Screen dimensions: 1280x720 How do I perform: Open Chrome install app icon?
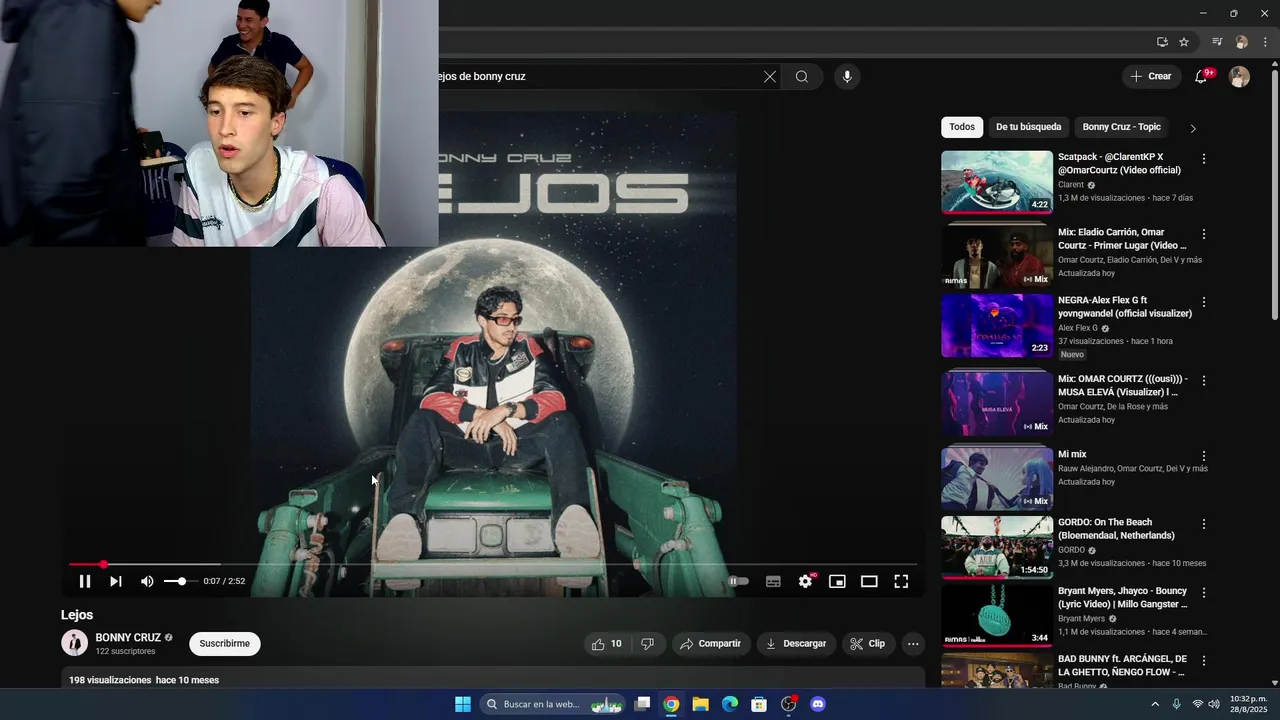pyautogui.click(x=1162, y=42)
